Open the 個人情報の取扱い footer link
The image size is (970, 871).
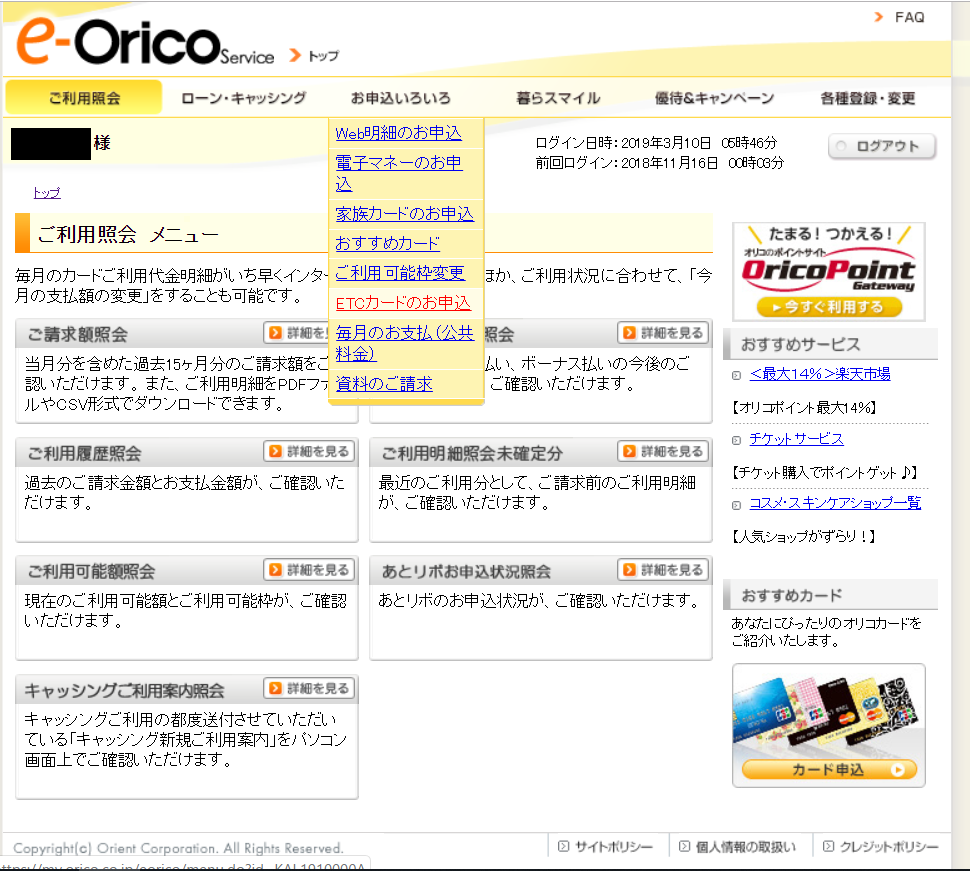click(x=745, y=846)
